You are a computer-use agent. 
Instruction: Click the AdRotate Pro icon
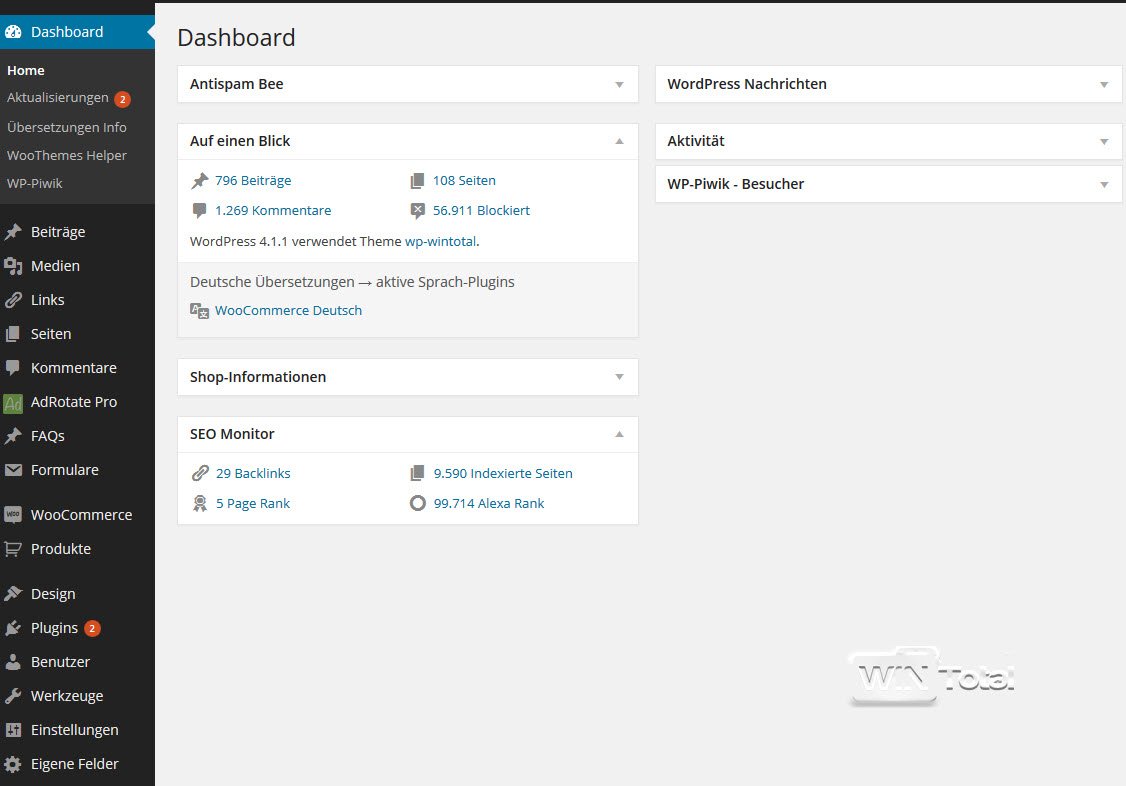13,403
